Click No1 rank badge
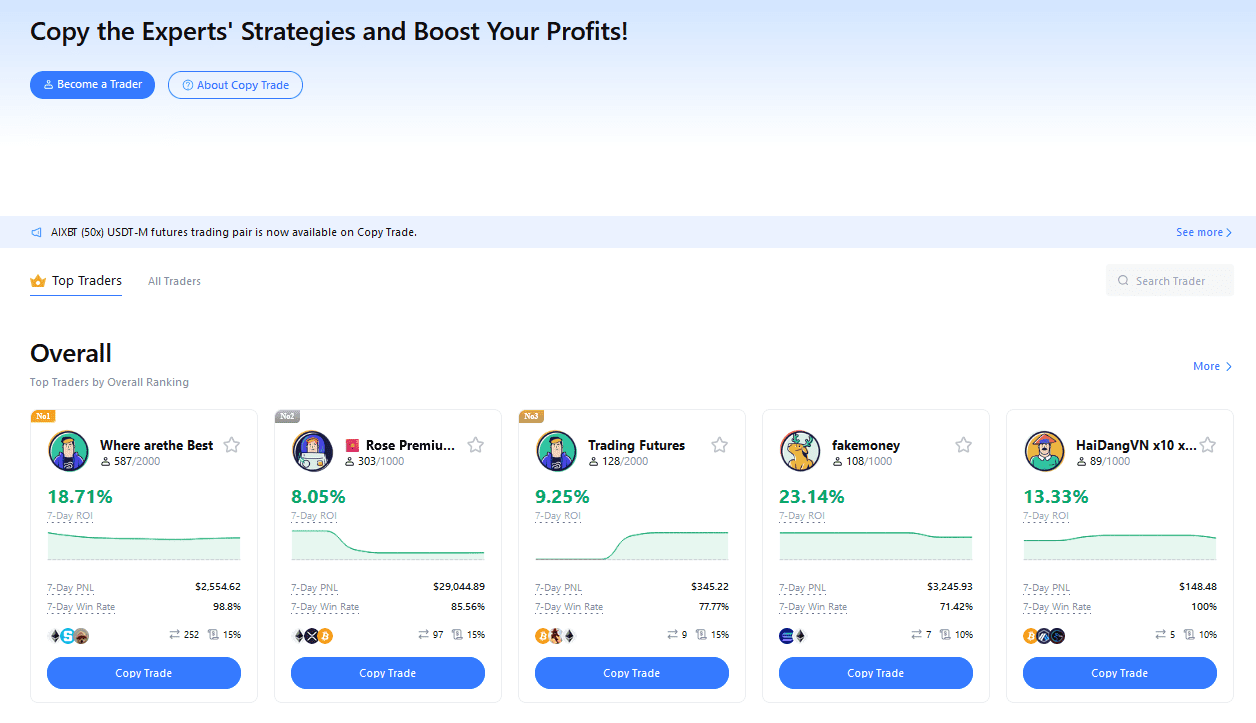Screen dimensions: 1256x723 pyautogui.click(x=43, y=416)
